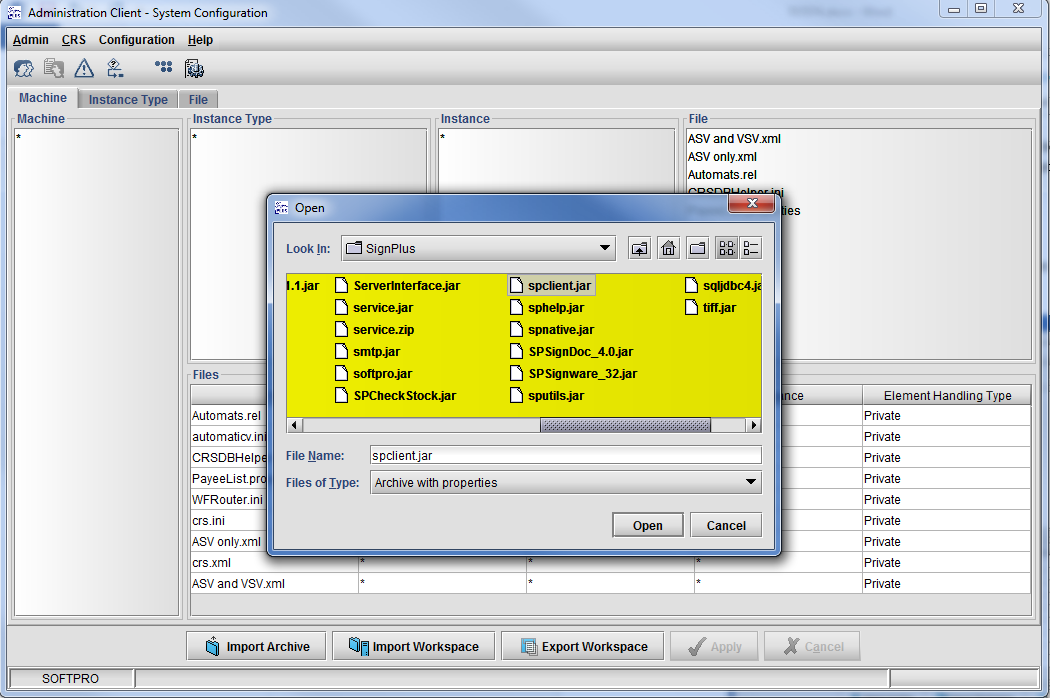Image resolution: width=1050 pixels, height=698 pixels.
Task: Click the question-mark flow toolbar icon
Action: tap(115, 68)
